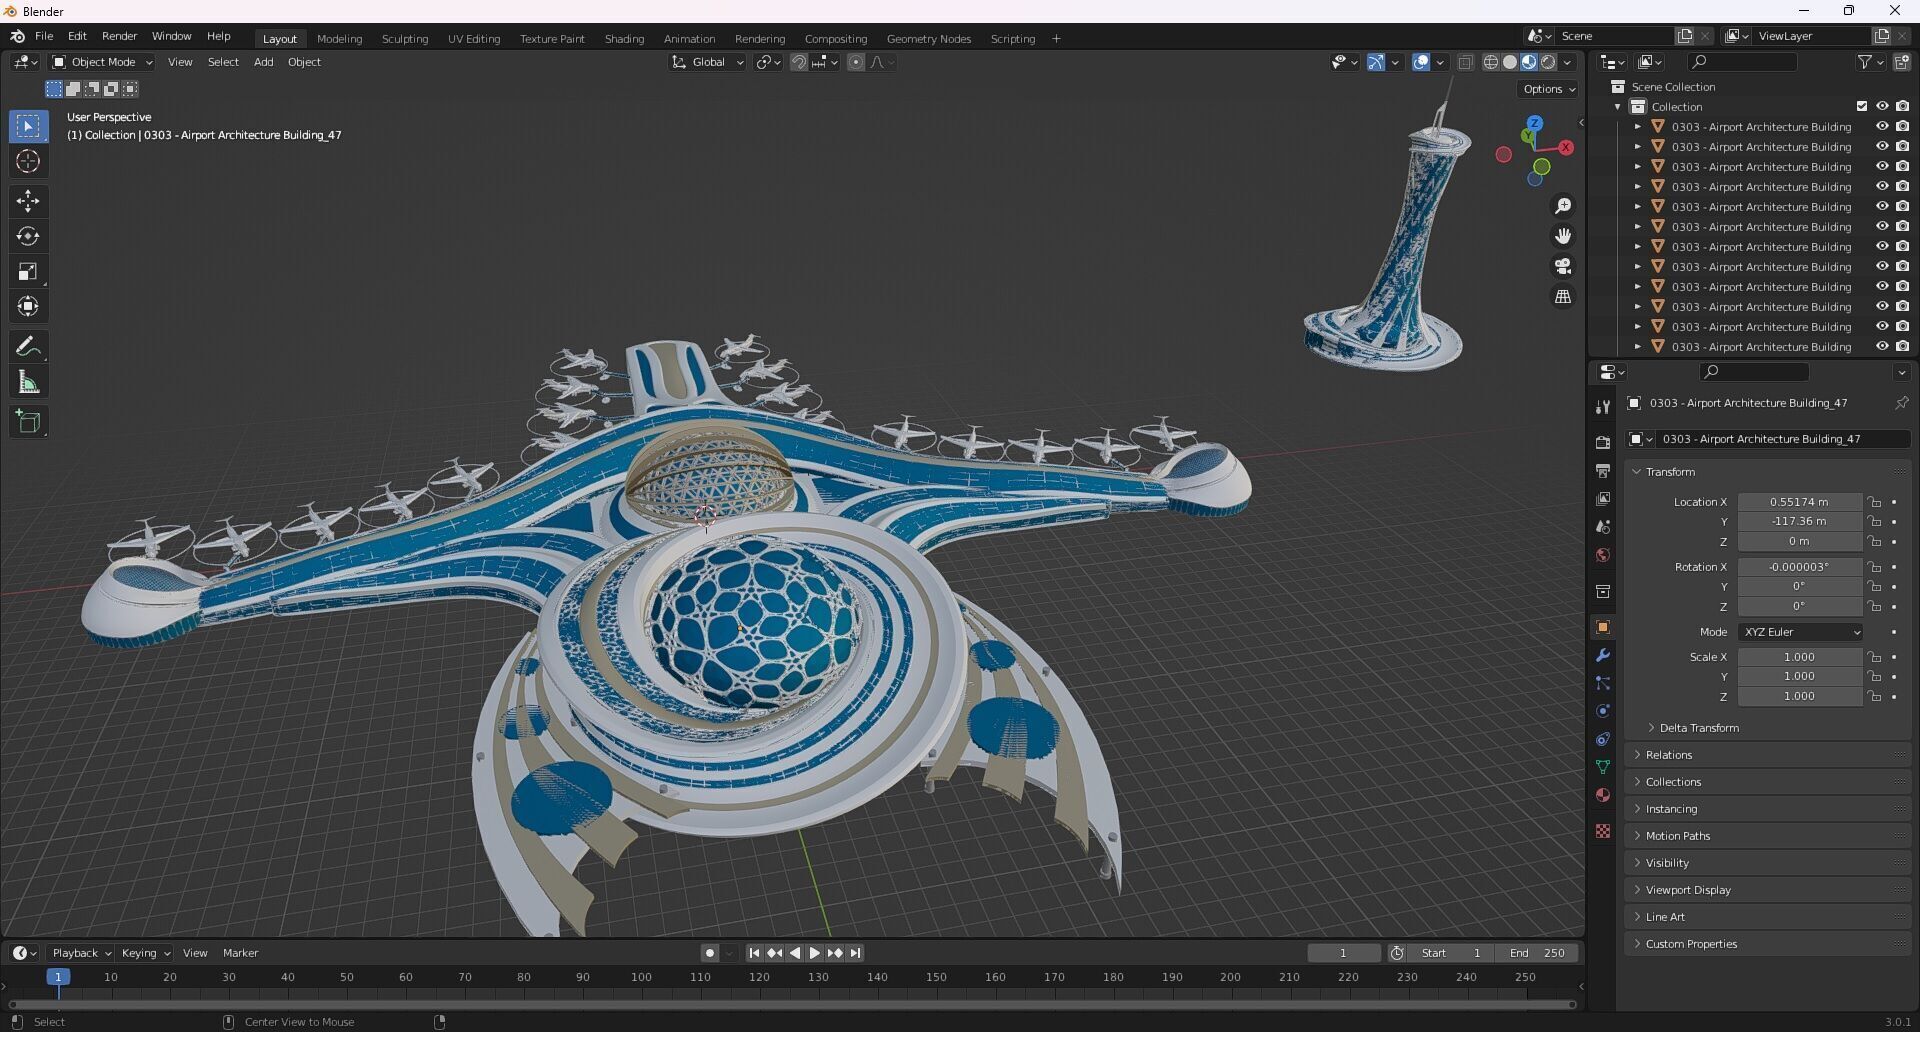The height and width of the screenshot is (1040, 1920).
Task: Switch to wireframe viewport shading
Action: click(x=1491, y=62)
